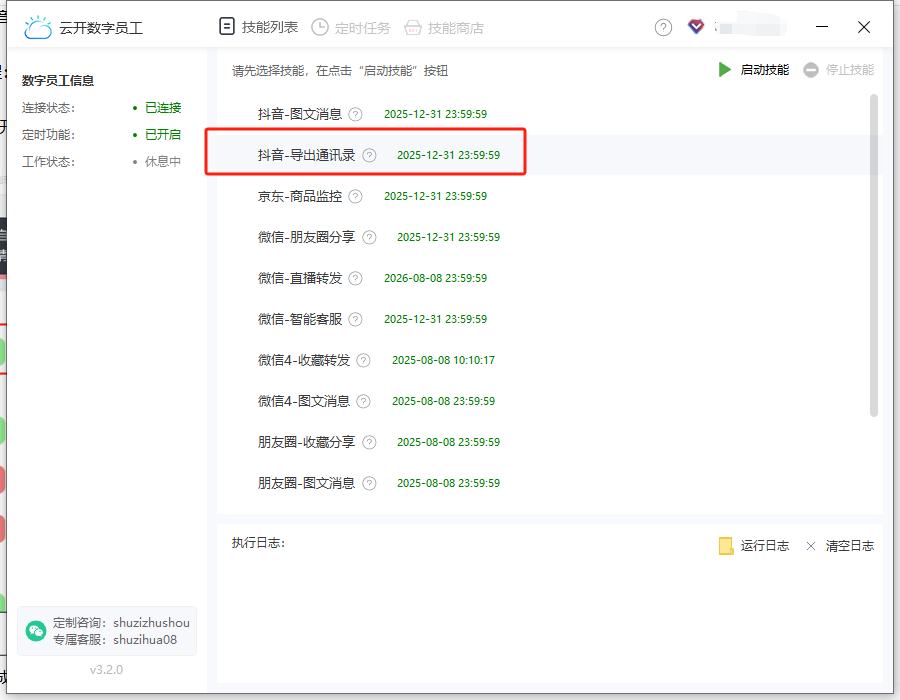Clear logs with 清空日志

pyautogui.click(x=840, y=546)
